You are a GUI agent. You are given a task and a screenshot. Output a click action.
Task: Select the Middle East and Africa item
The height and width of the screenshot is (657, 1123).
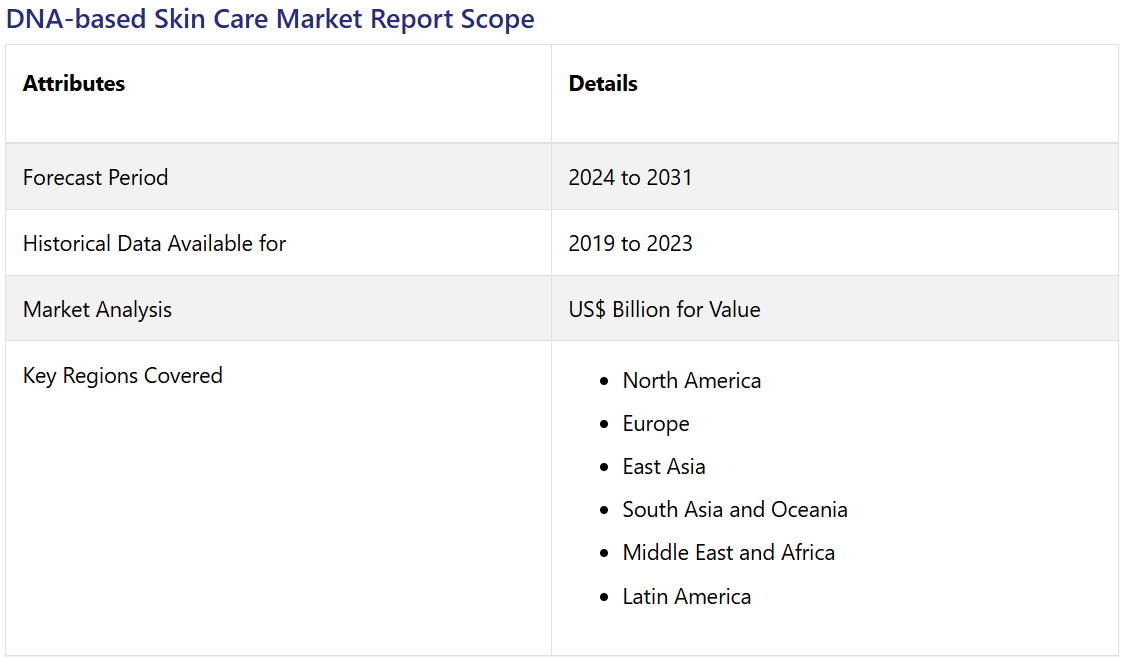pyautogui.click(x=728, y=553)
